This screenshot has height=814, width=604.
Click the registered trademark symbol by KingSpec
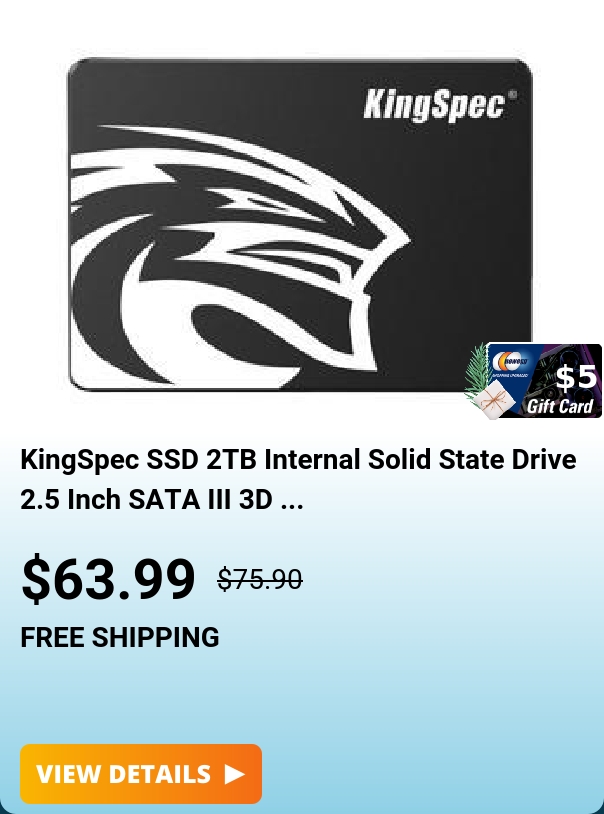[x=512, y=94]
